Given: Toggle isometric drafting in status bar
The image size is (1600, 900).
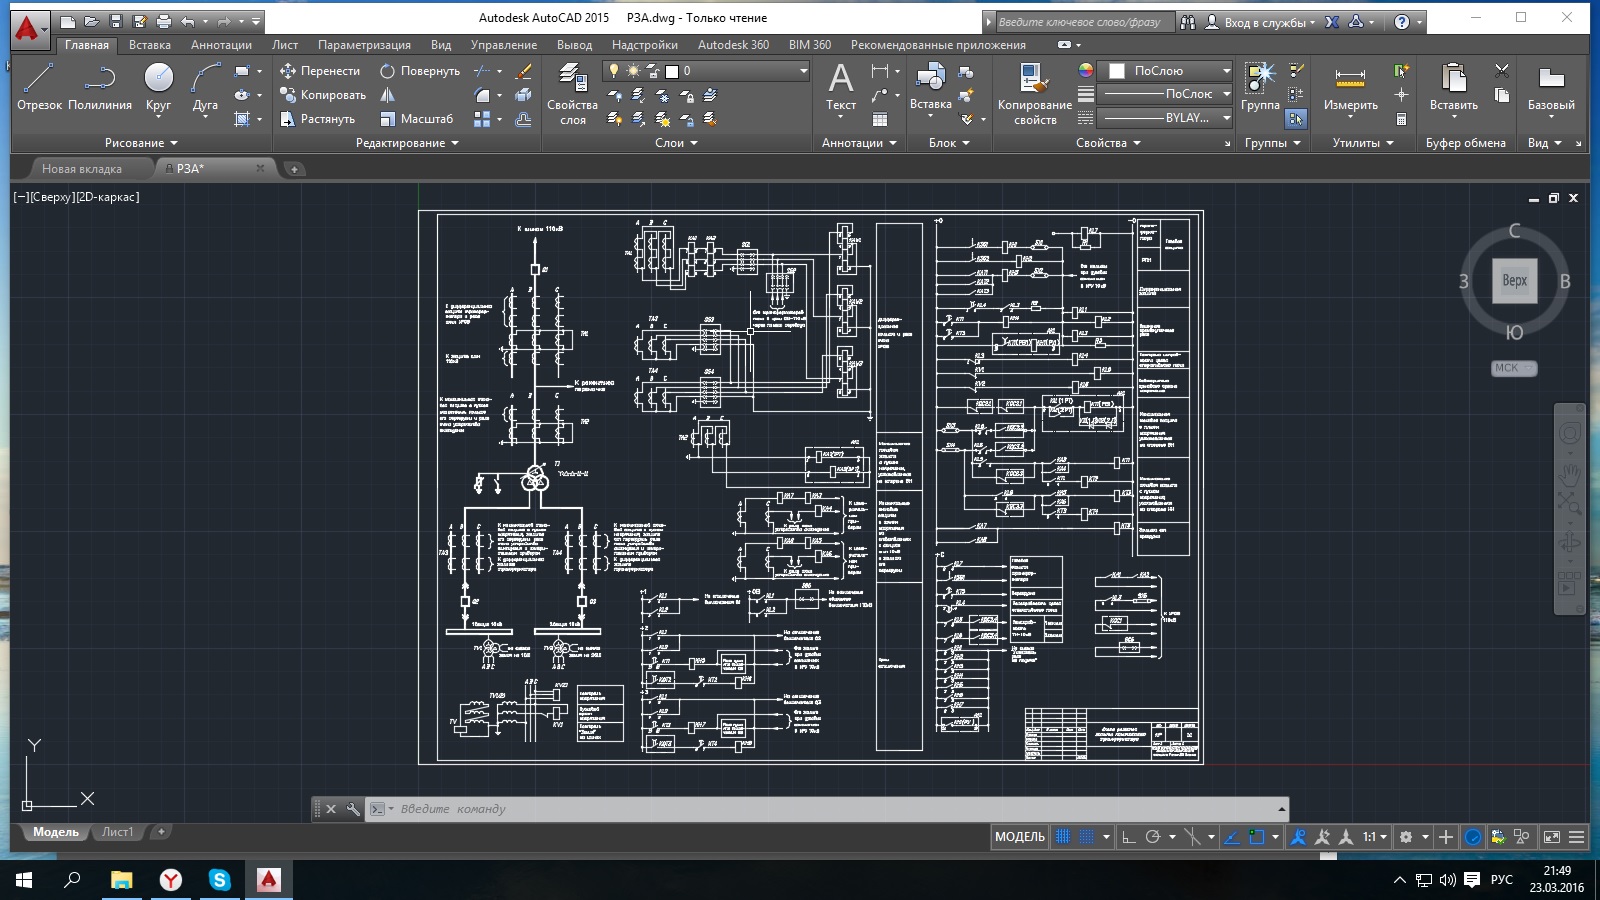Looking at the screenshot, I should [x=1192, y=837].
